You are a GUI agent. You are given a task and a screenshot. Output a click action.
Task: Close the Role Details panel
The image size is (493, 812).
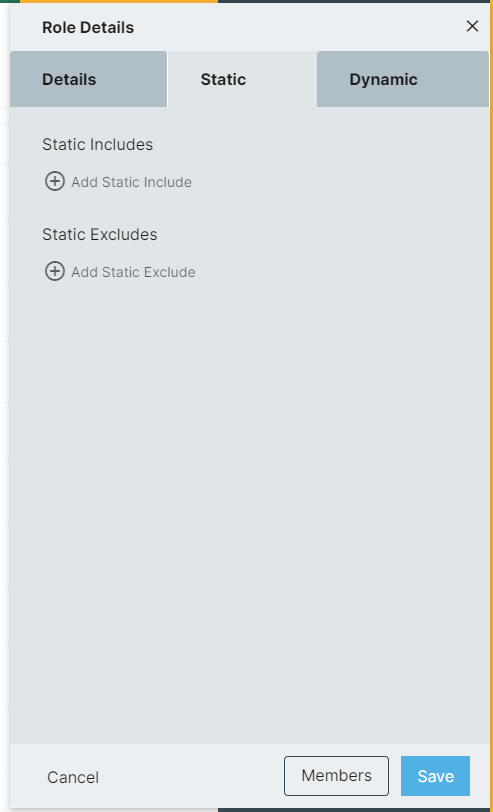tap(472, 26)
